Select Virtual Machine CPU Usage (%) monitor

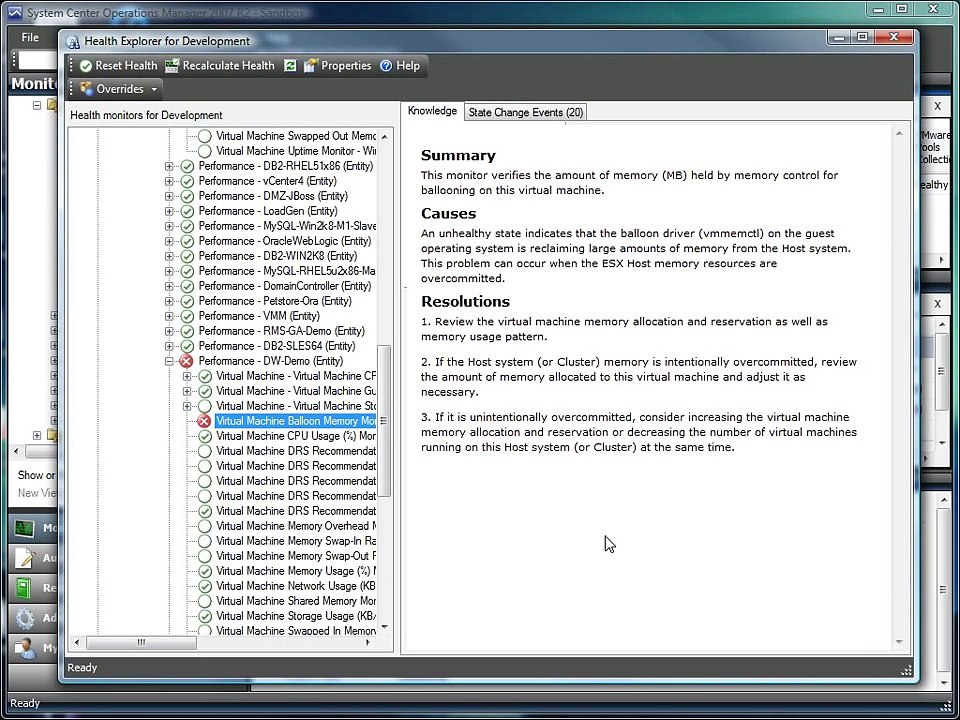[296, 436]
